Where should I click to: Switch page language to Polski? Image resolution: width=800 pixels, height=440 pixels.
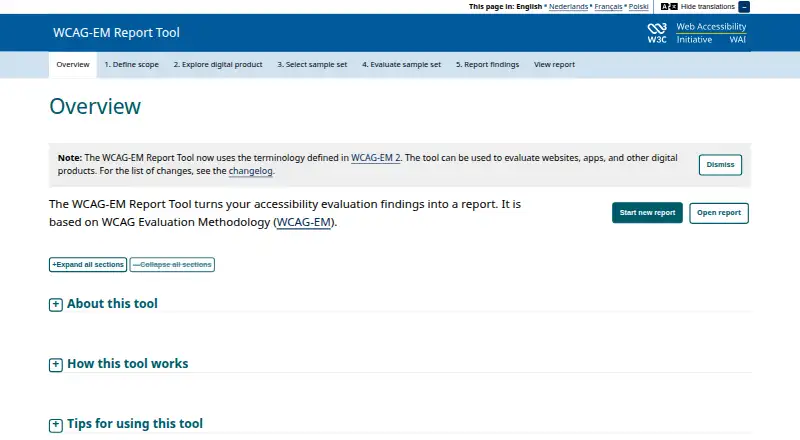coord(638,7)
